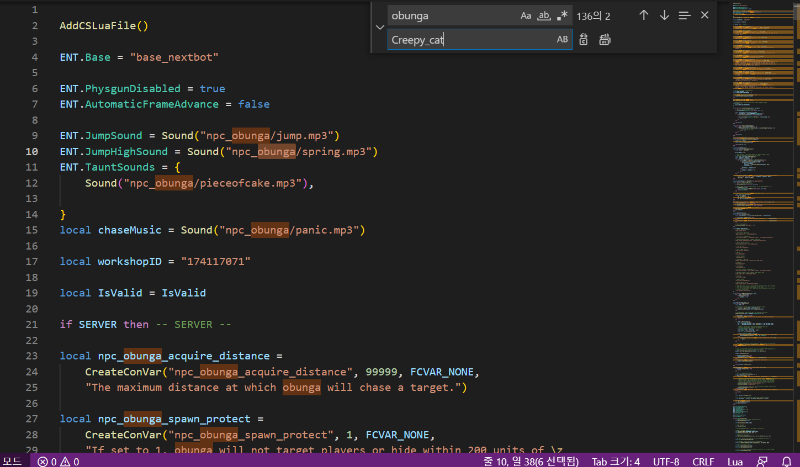Screen dimensions: 800x467
Task: Click opening brace on line 11
Action: click(177, 167)
